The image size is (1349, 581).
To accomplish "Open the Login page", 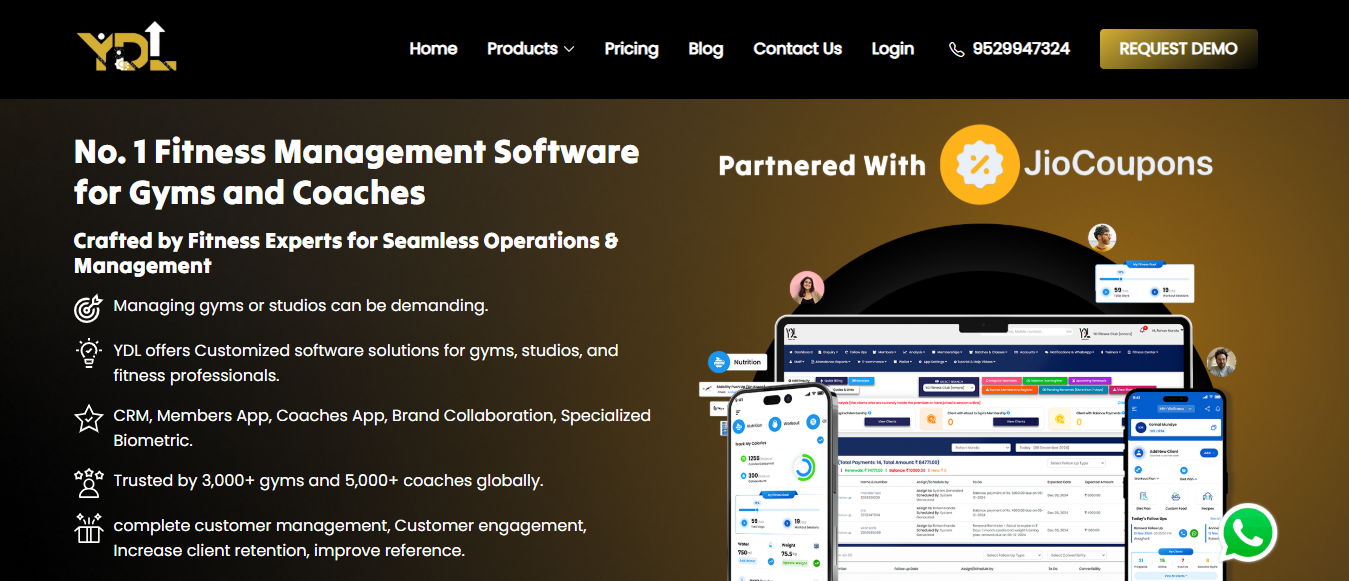I will pyautogui.click(x=892, y=48).
